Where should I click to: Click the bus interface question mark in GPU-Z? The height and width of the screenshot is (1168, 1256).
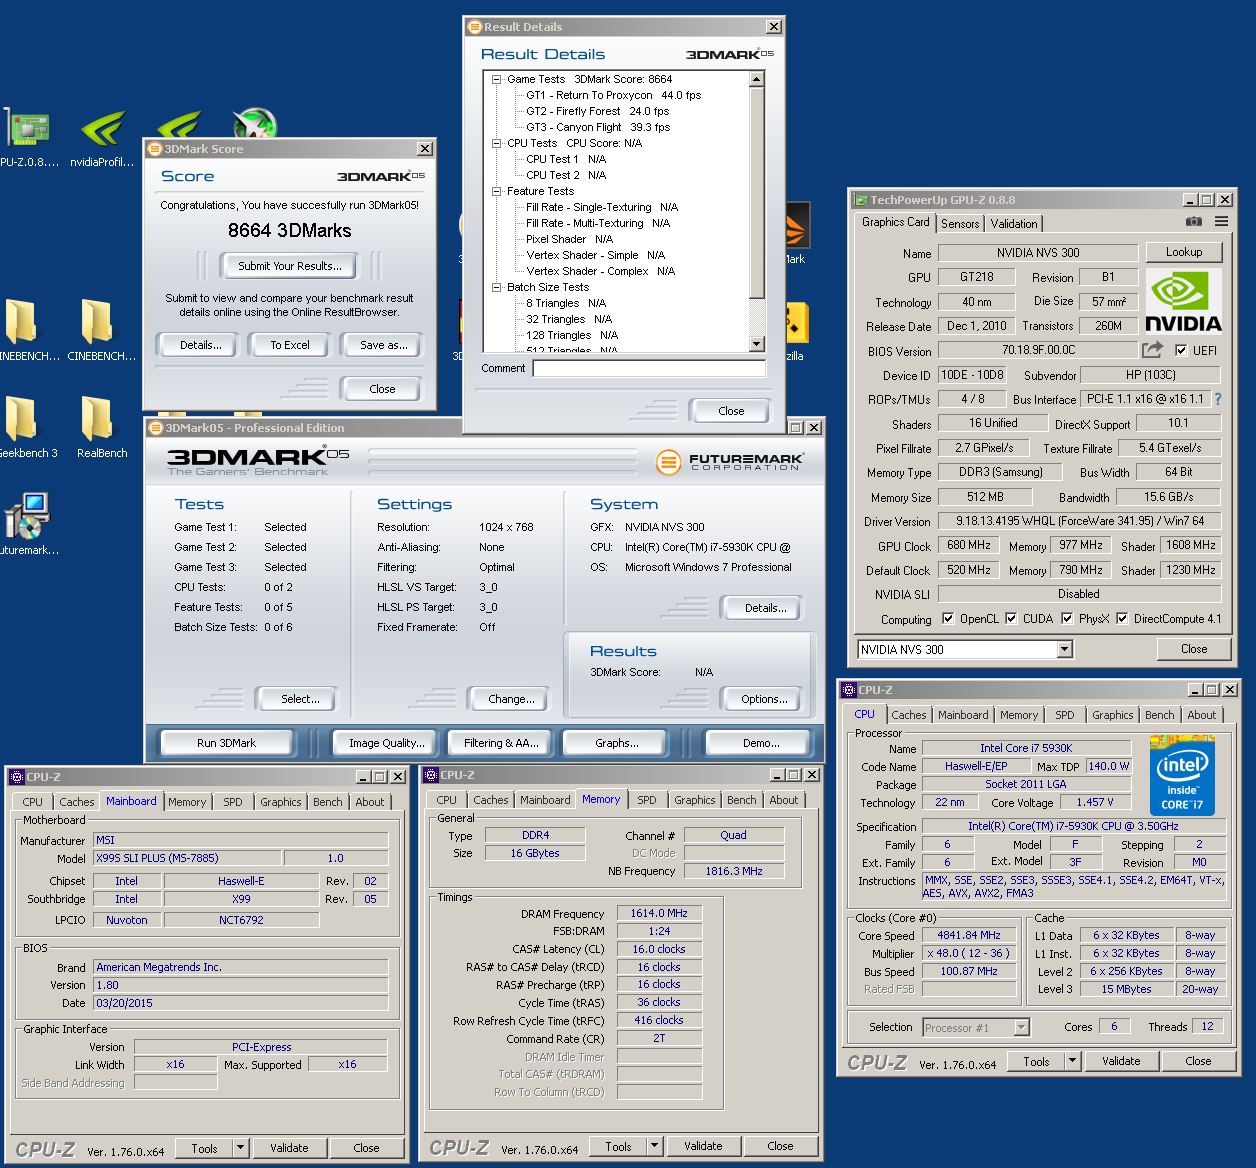tap(1217, 399)
